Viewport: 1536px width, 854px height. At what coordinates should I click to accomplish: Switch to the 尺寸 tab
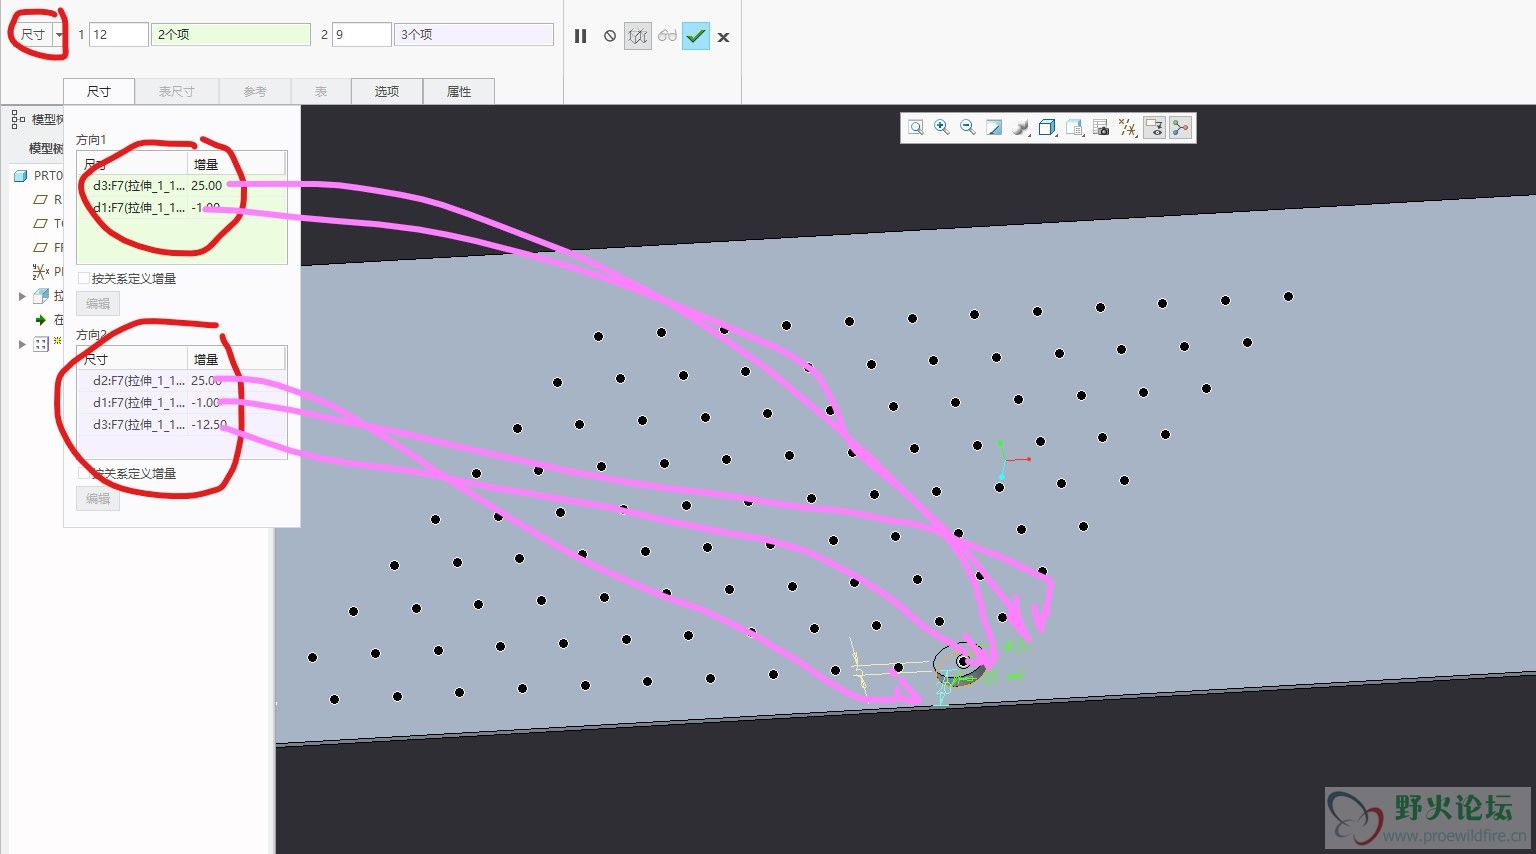[x=98, y=91]
